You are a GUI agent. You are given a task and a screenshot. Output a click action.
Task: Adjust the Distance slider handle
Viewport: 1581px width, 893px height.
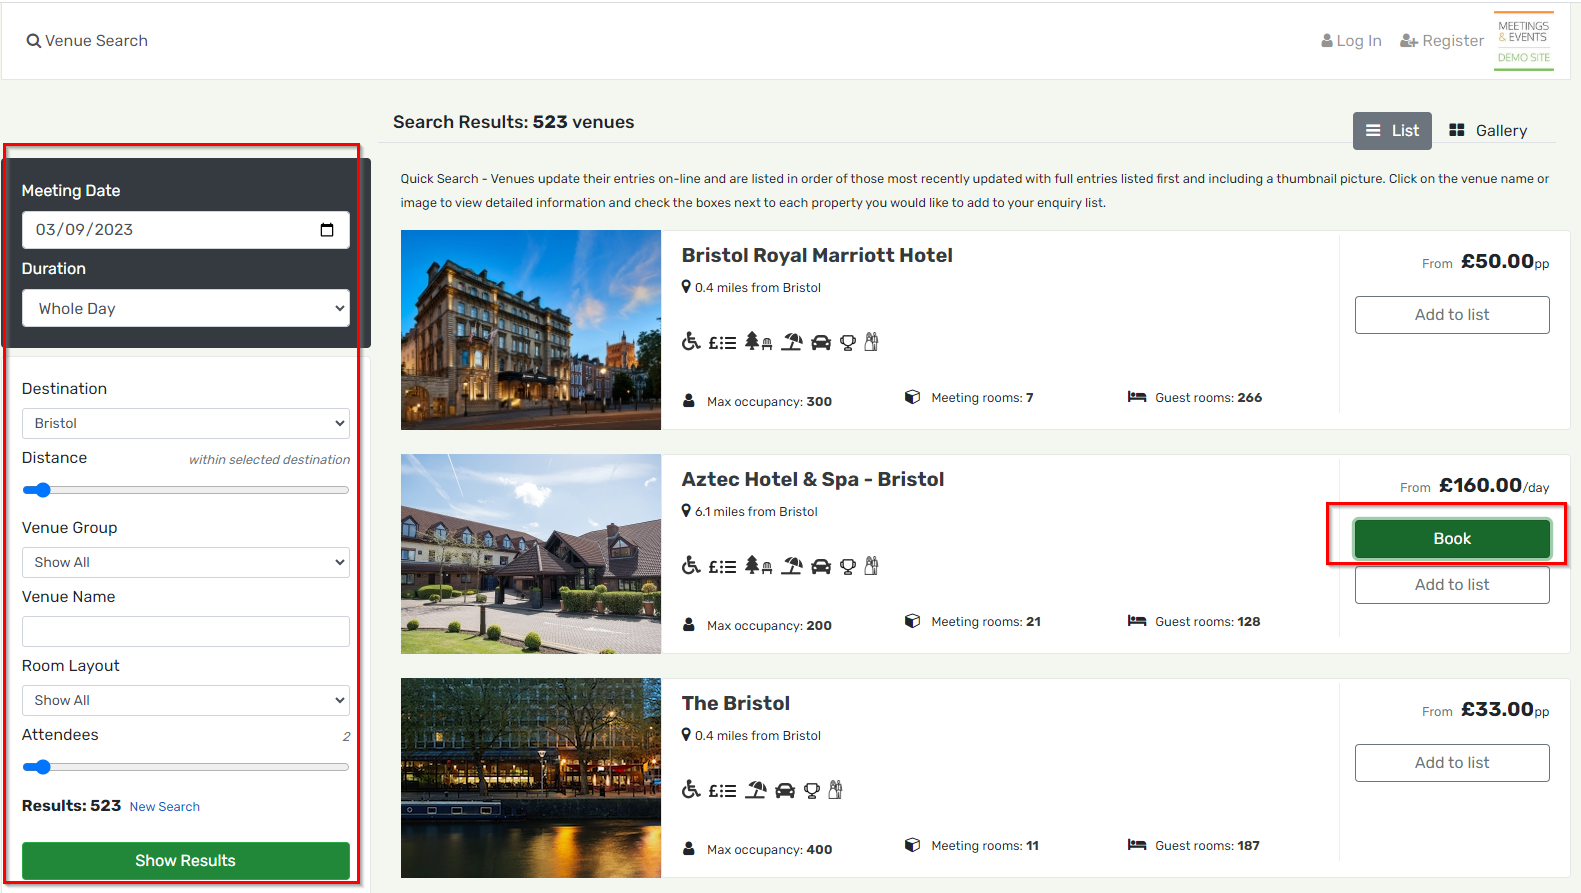click(x=42, y=490)
